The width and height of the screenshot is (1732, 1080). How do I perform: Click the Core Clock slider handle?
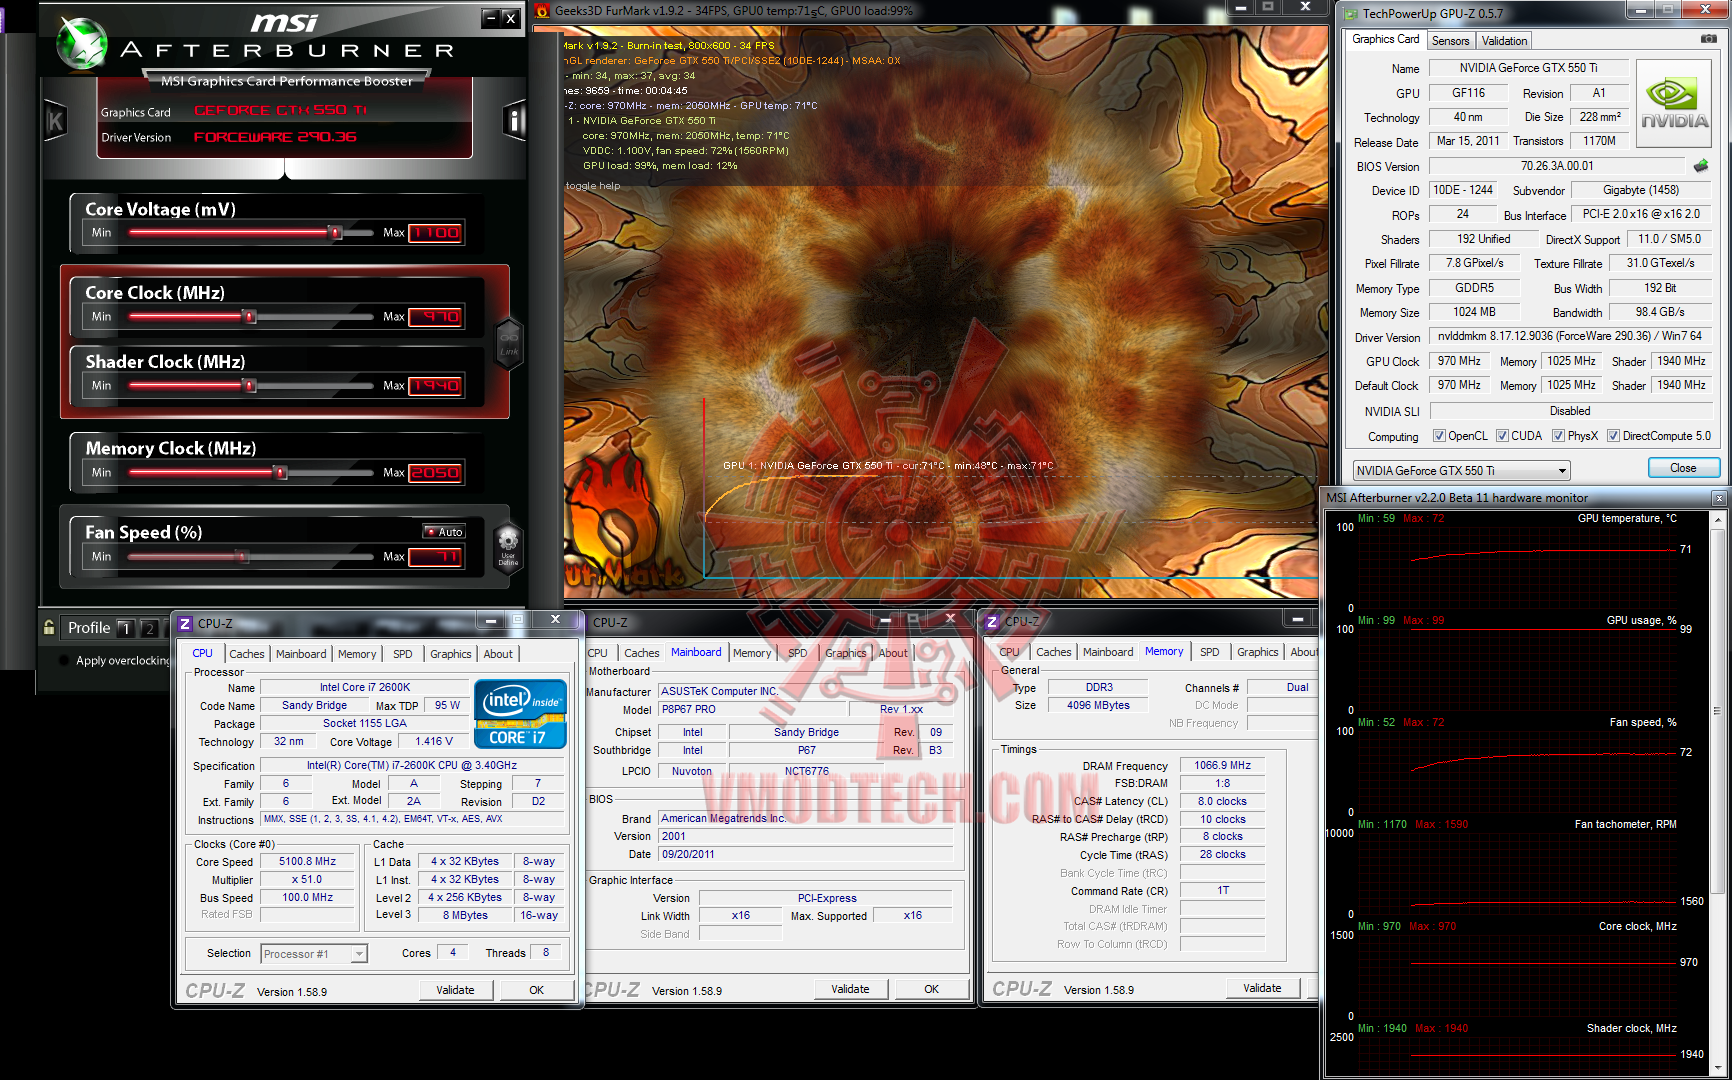pyautogui.click(x=250, y=317)
